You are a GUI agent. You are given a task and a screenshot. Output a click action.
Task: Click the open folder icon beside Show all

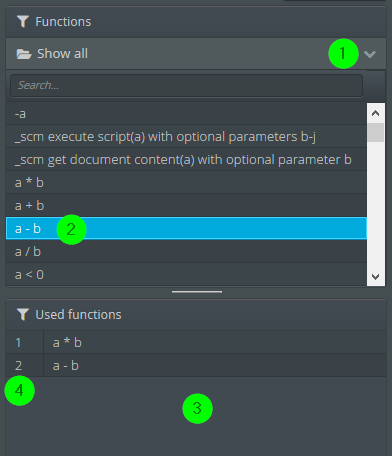[24, 54]
